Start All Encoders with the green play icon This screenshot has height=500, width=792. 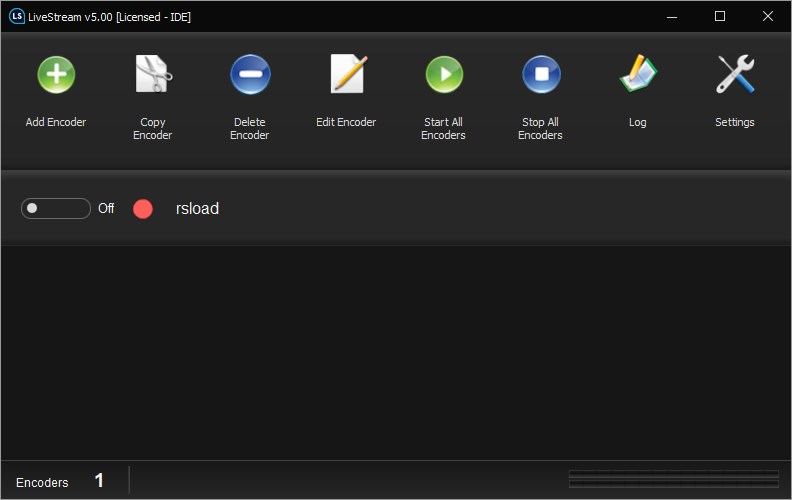(x=444, y=75)
